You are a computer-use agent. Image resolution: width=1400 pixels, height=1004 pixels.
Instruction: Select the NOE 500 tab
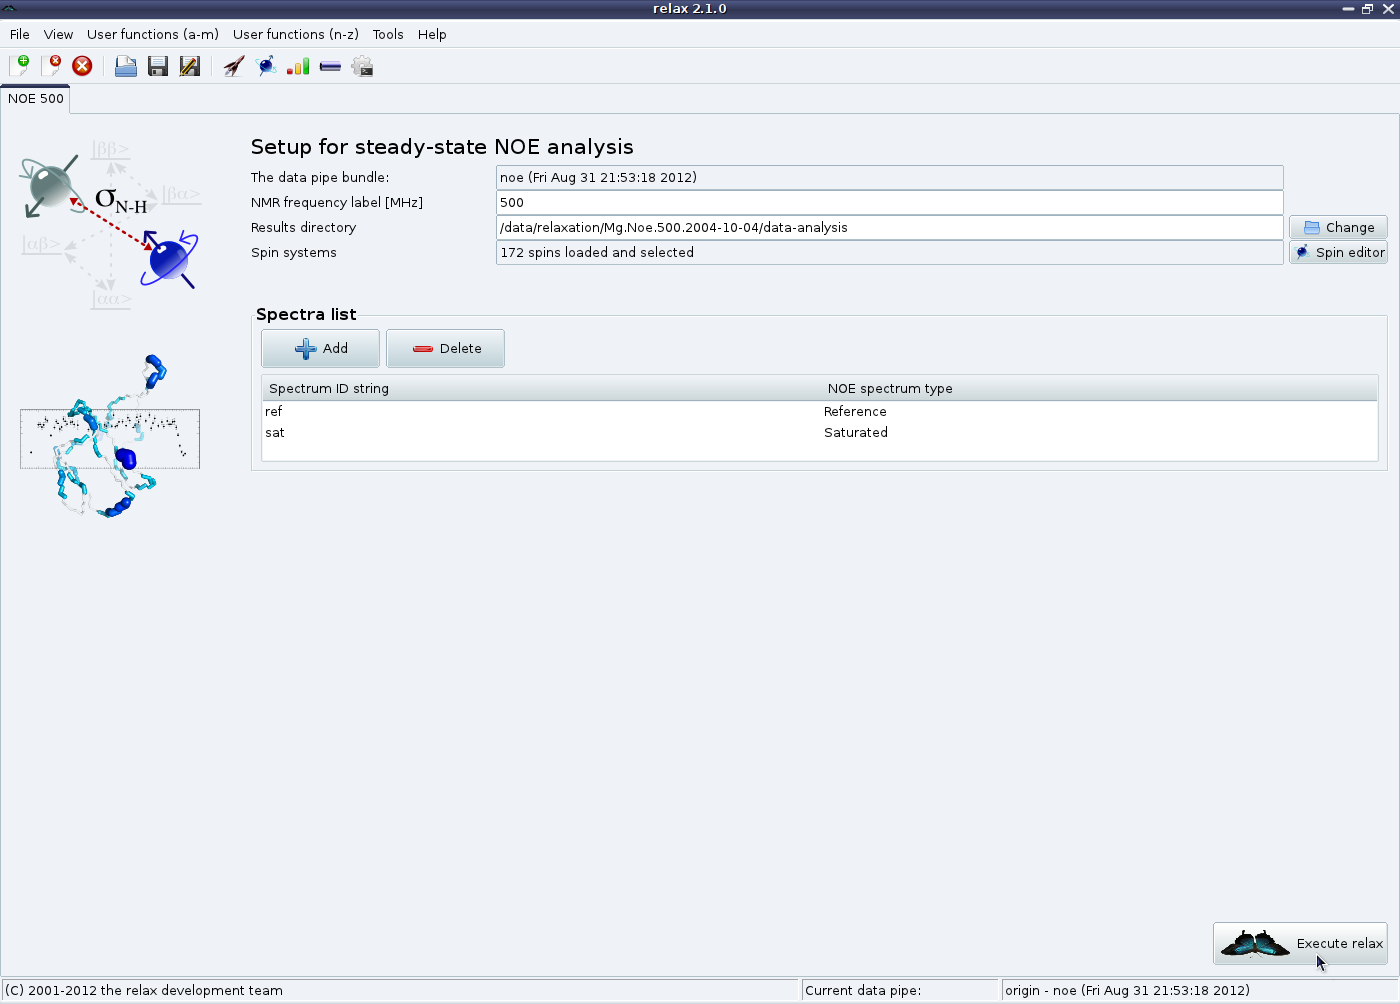click(36, 99)
